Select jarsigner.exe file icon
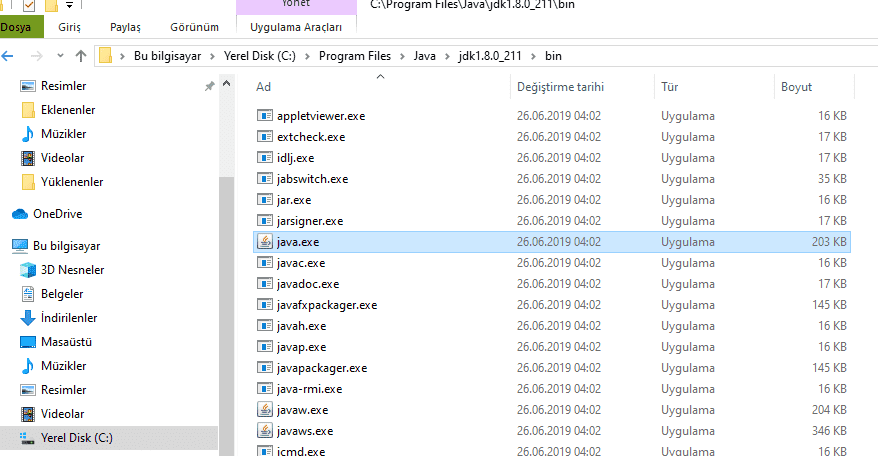The image size is (878, 456). coord(264,221)
